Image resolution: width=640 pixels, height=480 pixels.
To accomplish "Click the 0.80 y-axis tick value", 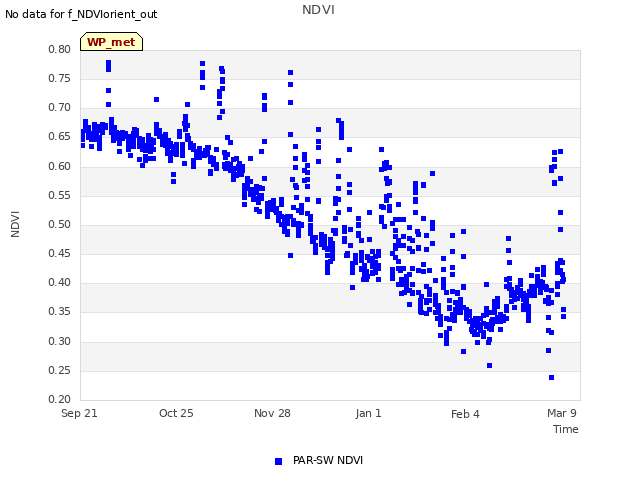I will (x=60, y=49).
